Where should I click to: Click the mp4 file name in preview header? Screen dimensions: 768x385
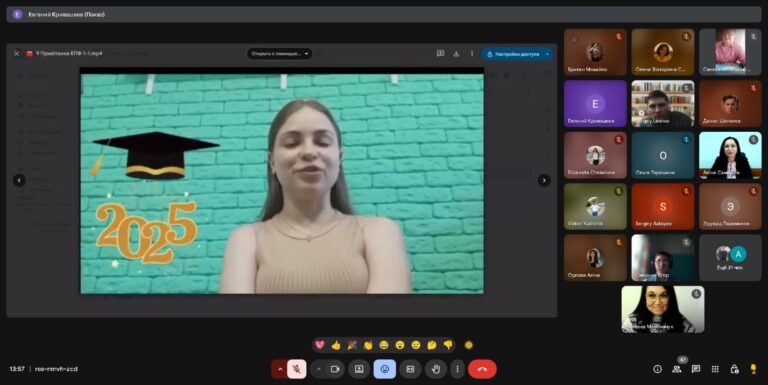click(x=69, y=53)
